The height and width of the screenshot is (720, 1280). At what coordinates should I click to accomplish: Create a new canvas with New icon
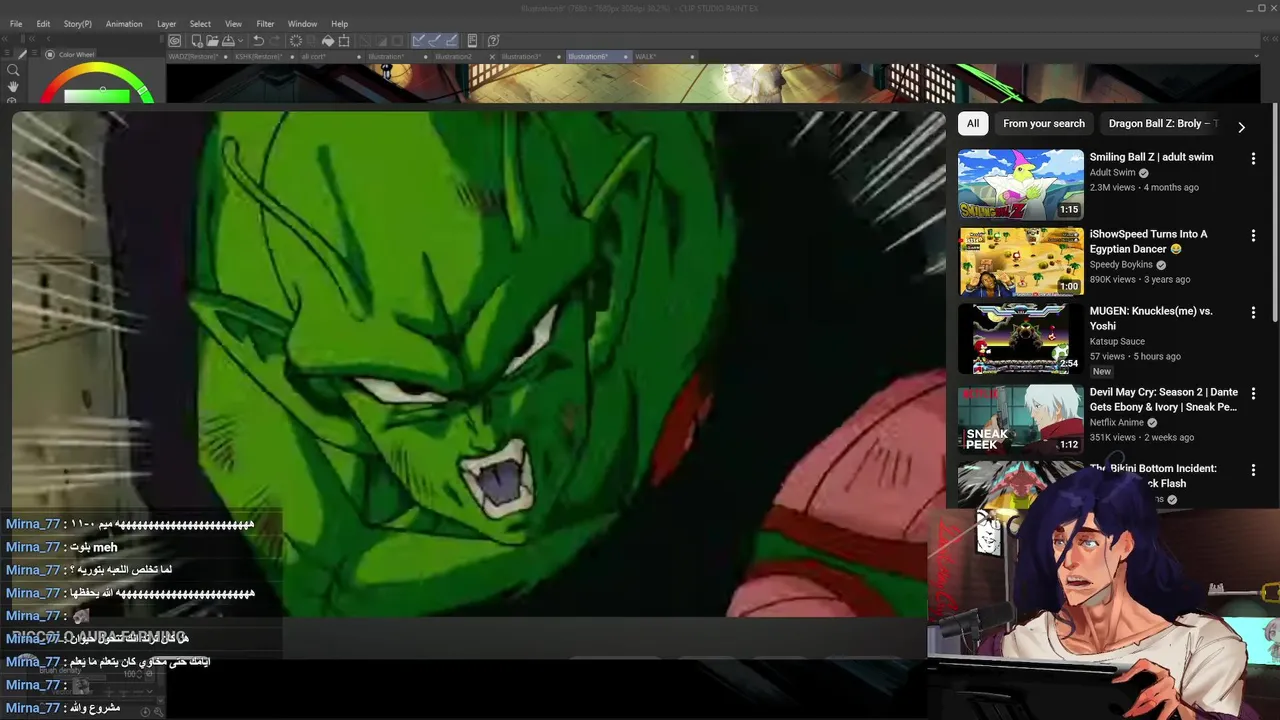pos(197,41)
